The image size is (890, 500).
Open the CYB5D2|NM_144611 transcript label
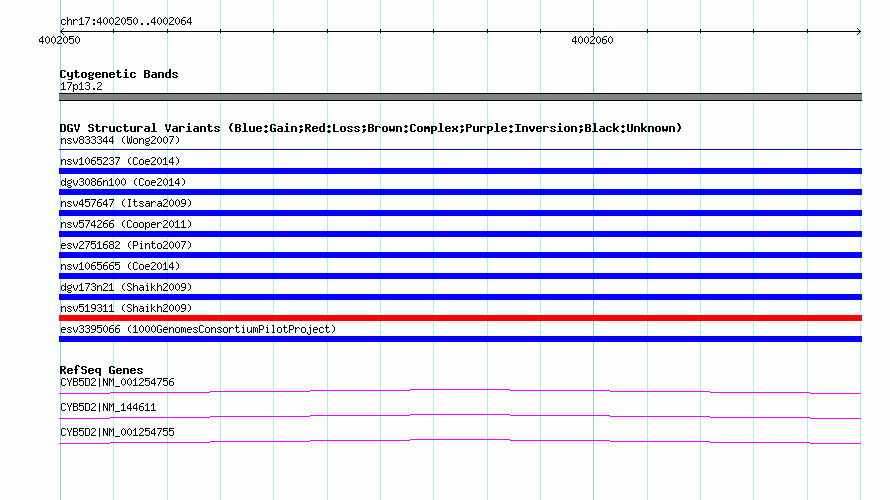(108, 407)
